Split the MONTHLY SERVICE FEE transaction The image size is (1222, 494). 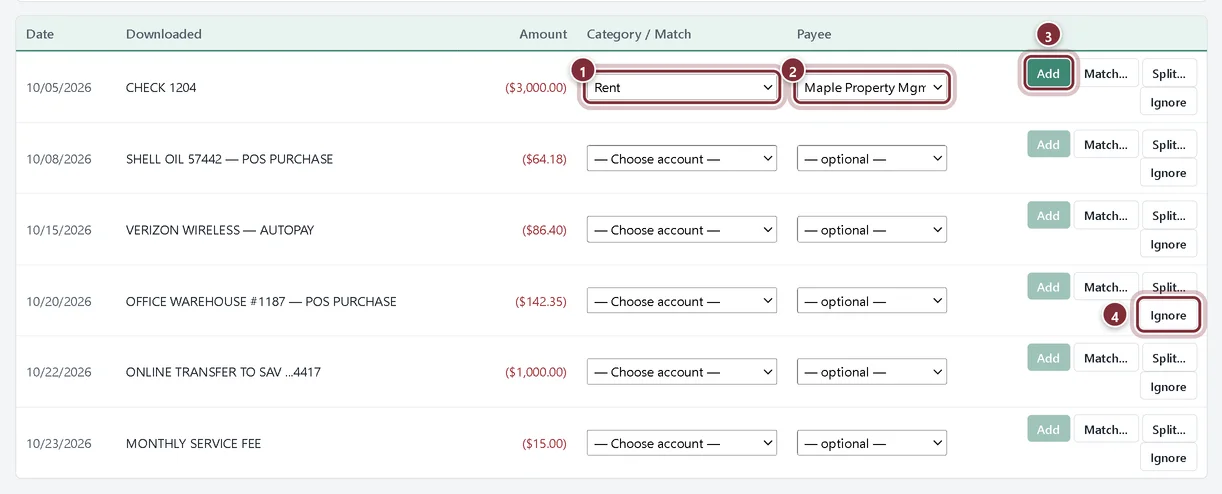pyautogui.click(x=1169, y=429)
